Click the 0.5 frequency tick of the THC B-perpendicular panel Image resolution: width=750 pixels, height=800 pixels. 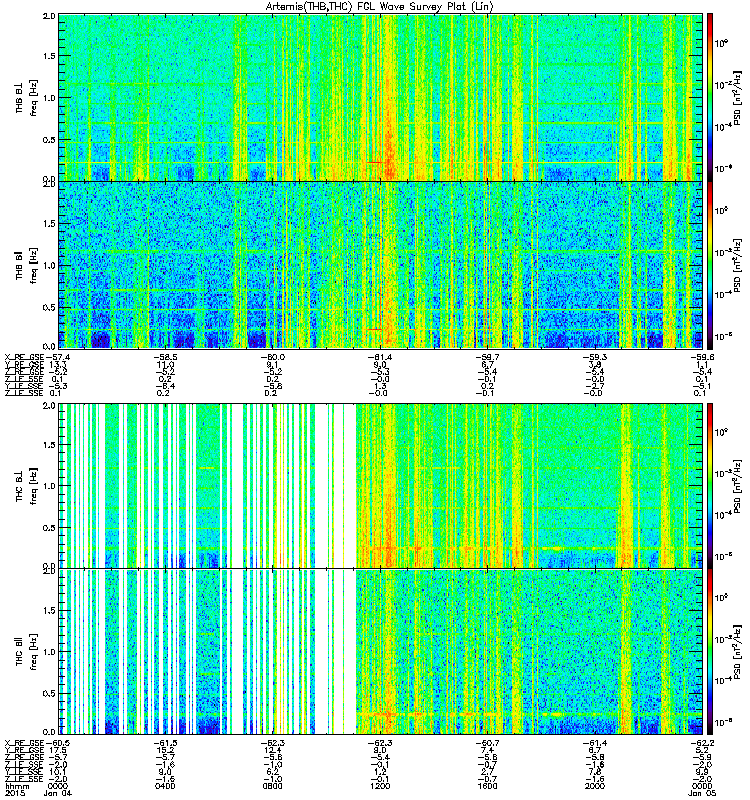tap(49, 528)
